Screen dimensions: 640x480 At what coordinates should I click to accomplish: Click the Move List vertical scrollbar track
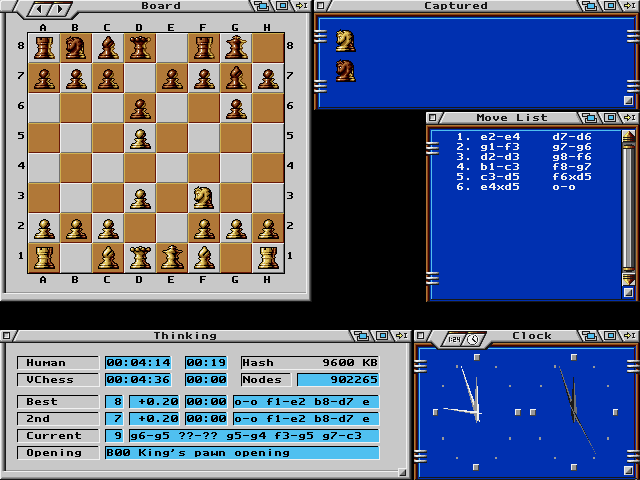pos(628,210)
